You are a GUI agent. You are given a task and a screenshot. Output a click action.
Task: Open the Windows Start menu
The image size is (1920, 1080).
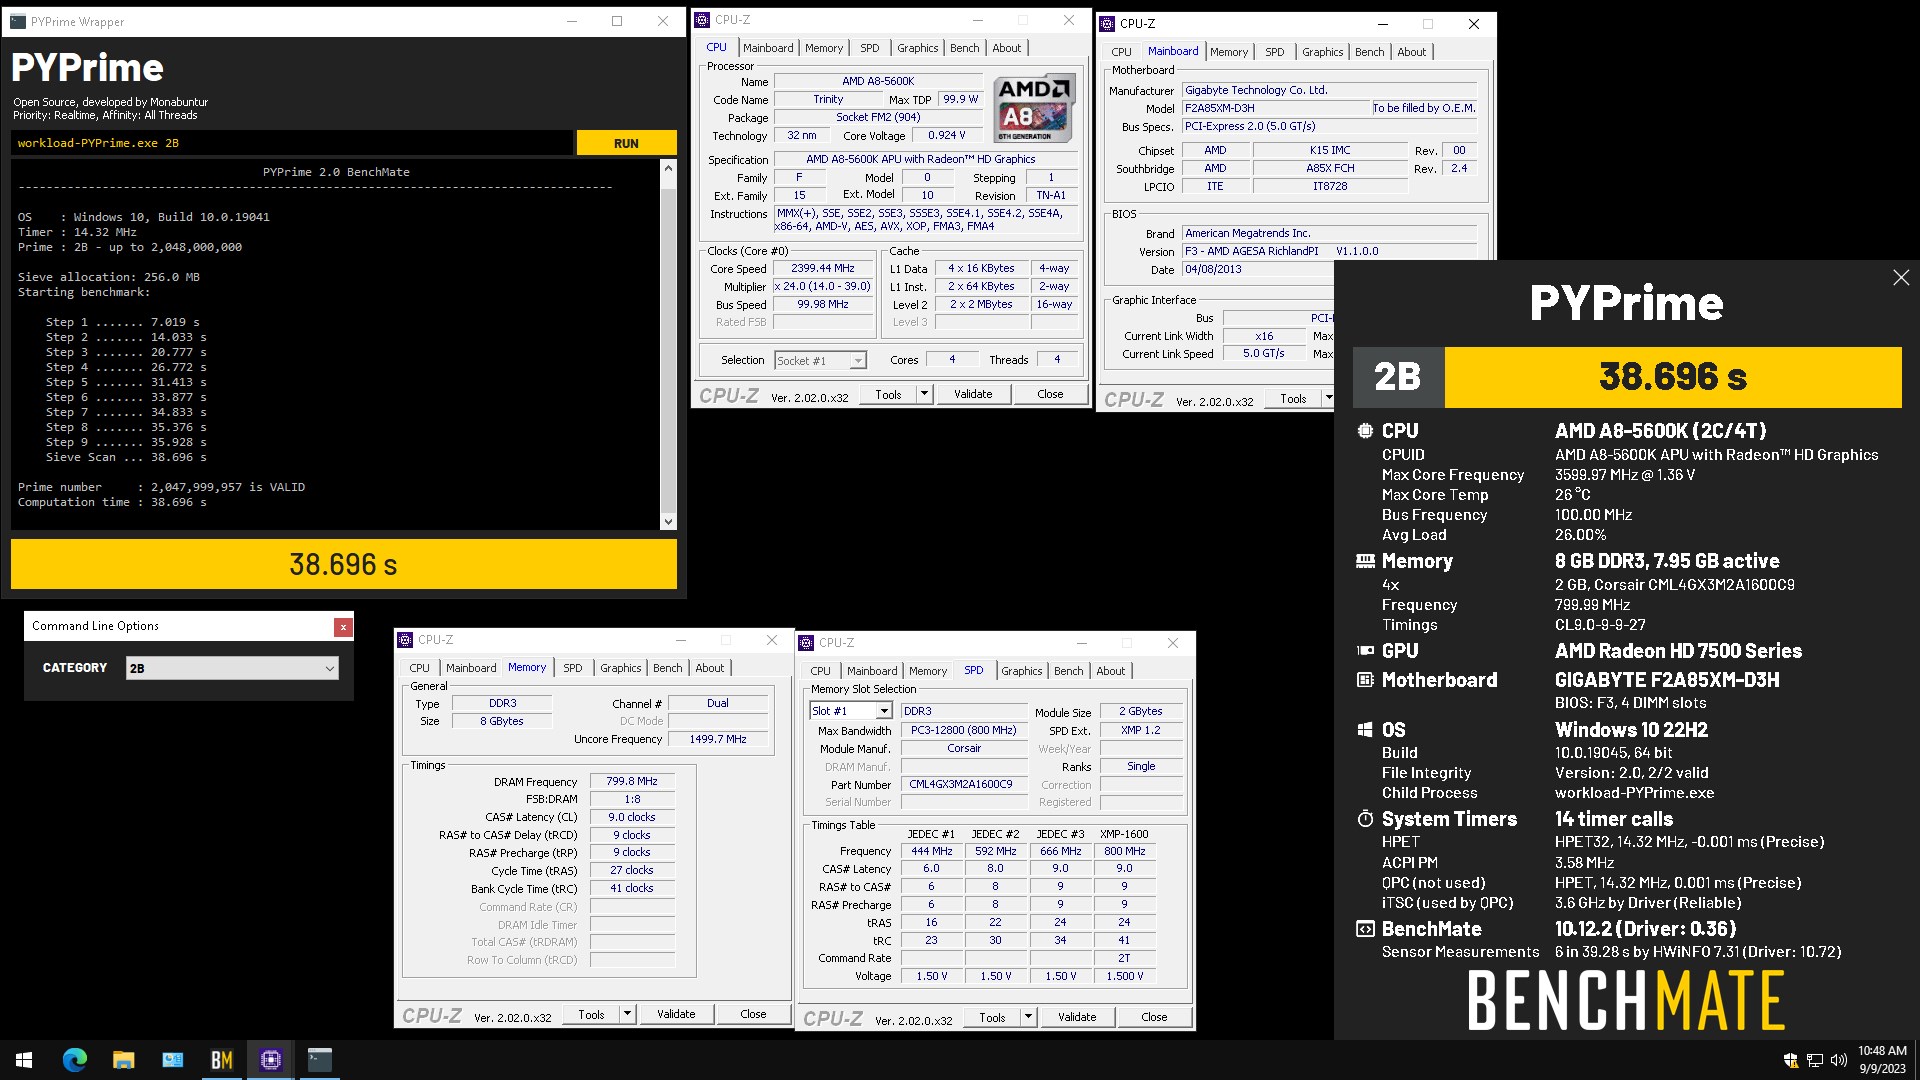coord(24,1060)
